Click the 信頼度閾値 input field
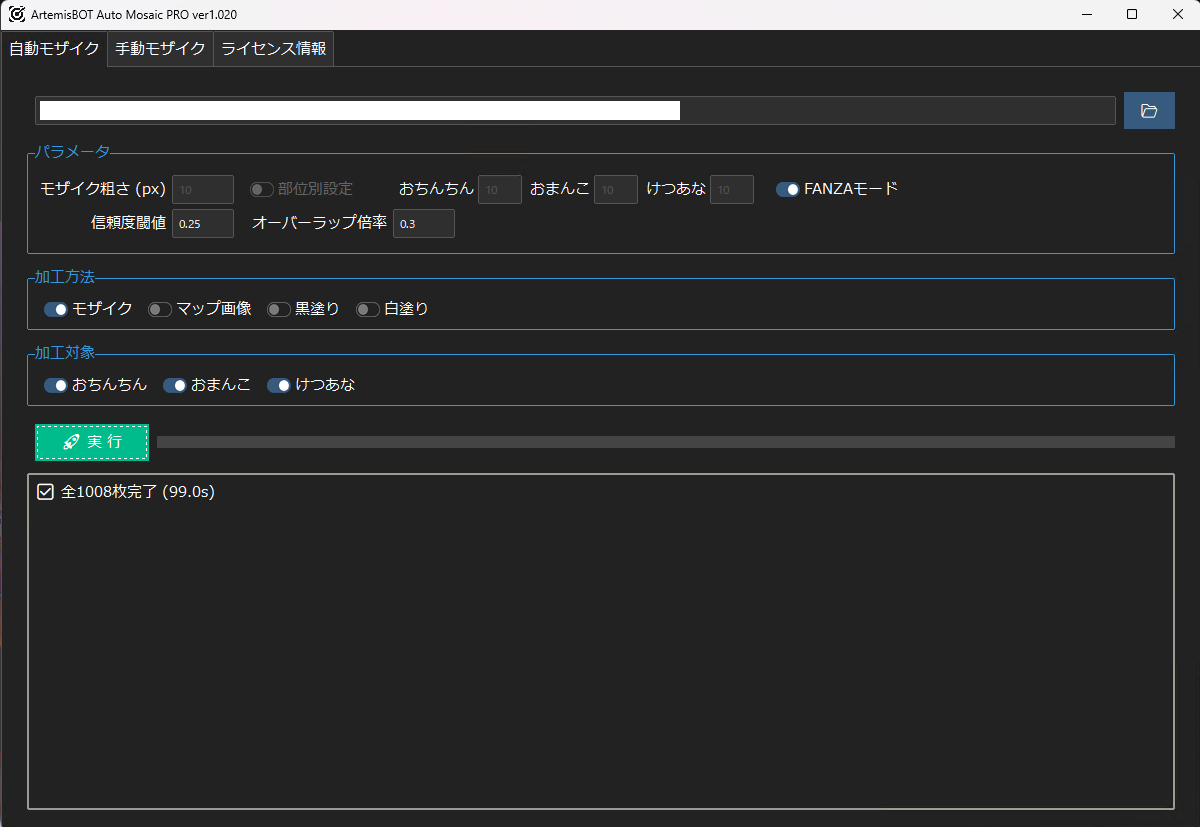Viewport: 1200px width, 827px height. (x=203, y=224)
